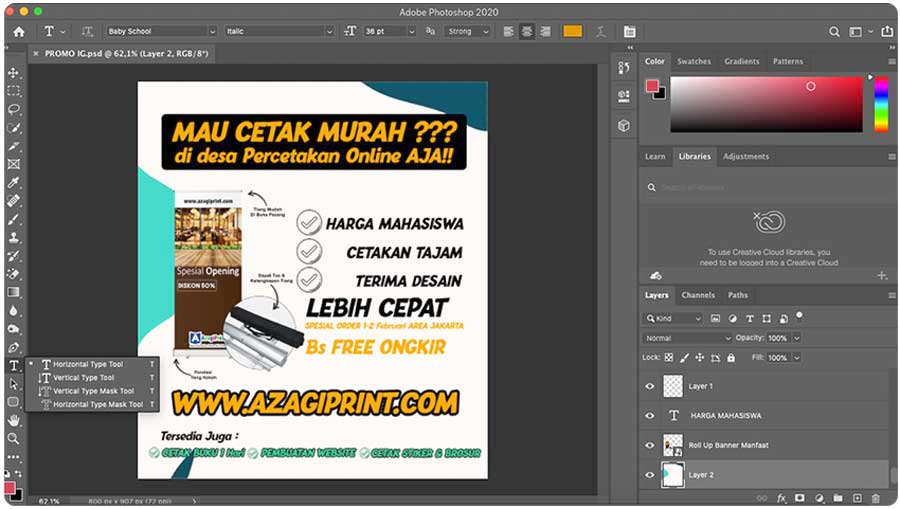Align text left button
900x509 pixels.
(x=508, y=32)
